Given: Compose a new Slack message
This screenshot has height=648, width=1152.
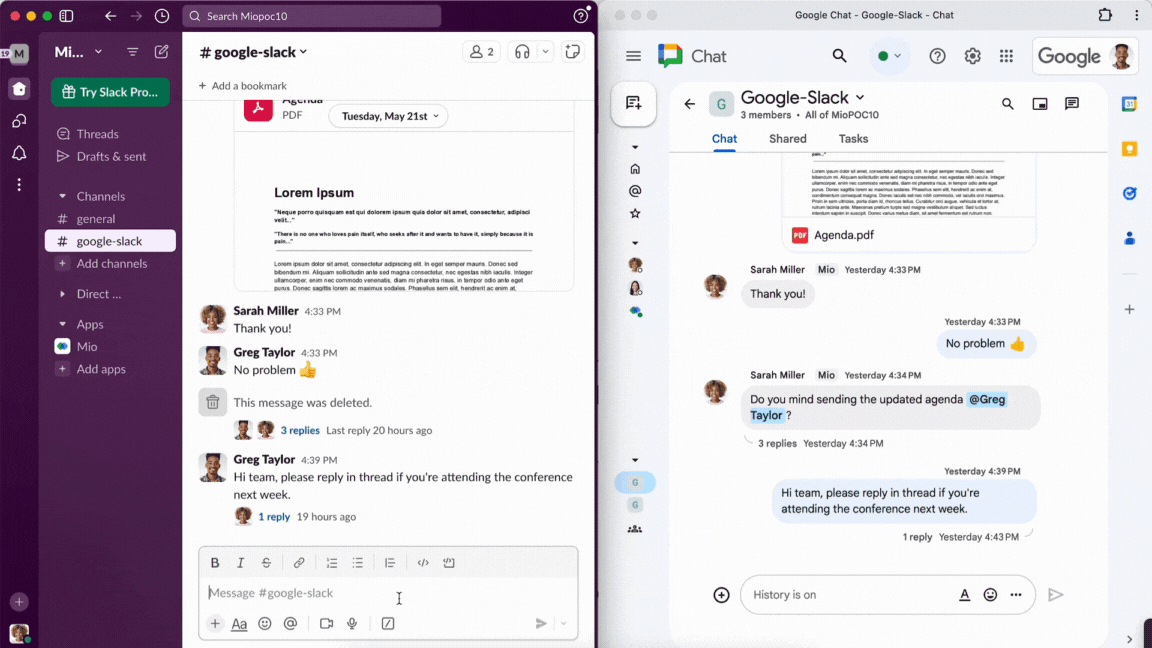Looking at the screenshot, I should pyautogui.click(x=162, y=52).
